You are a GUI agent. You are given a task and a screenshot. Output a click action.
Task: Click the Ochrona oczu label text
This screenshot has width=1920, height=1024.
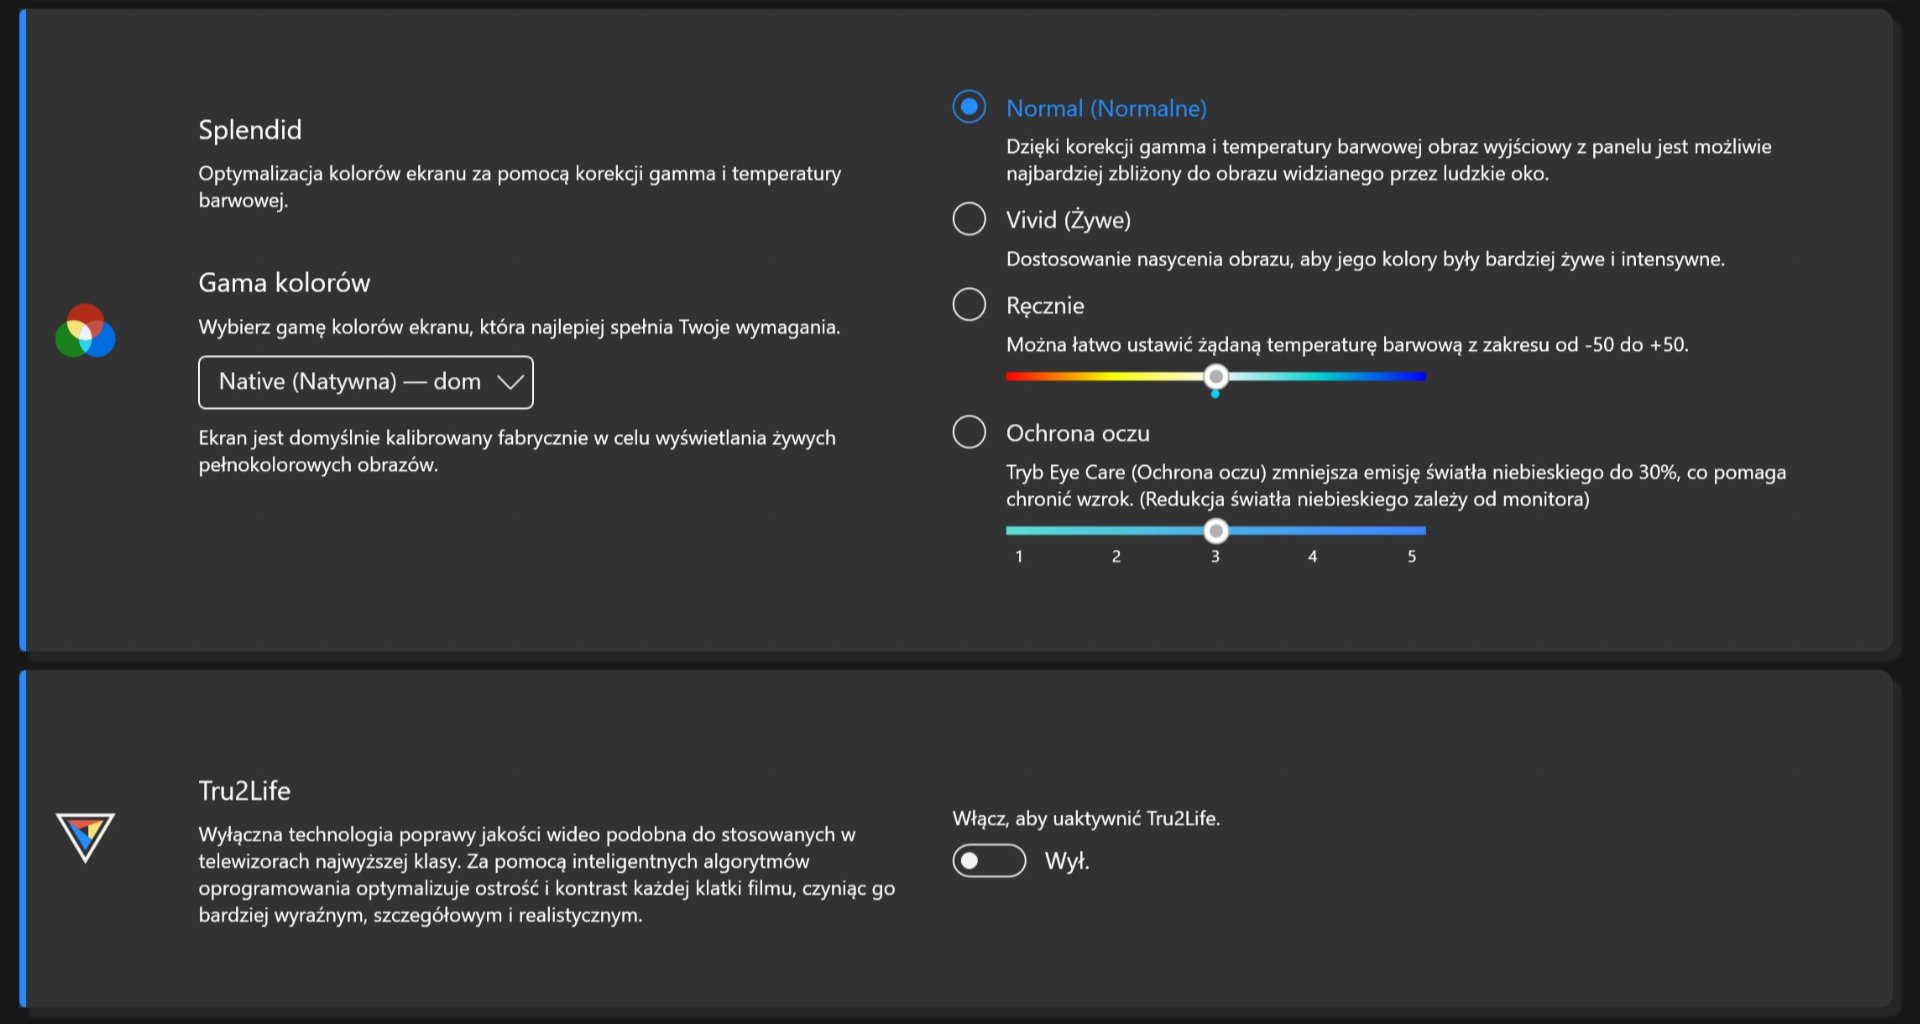(1078, 433)
